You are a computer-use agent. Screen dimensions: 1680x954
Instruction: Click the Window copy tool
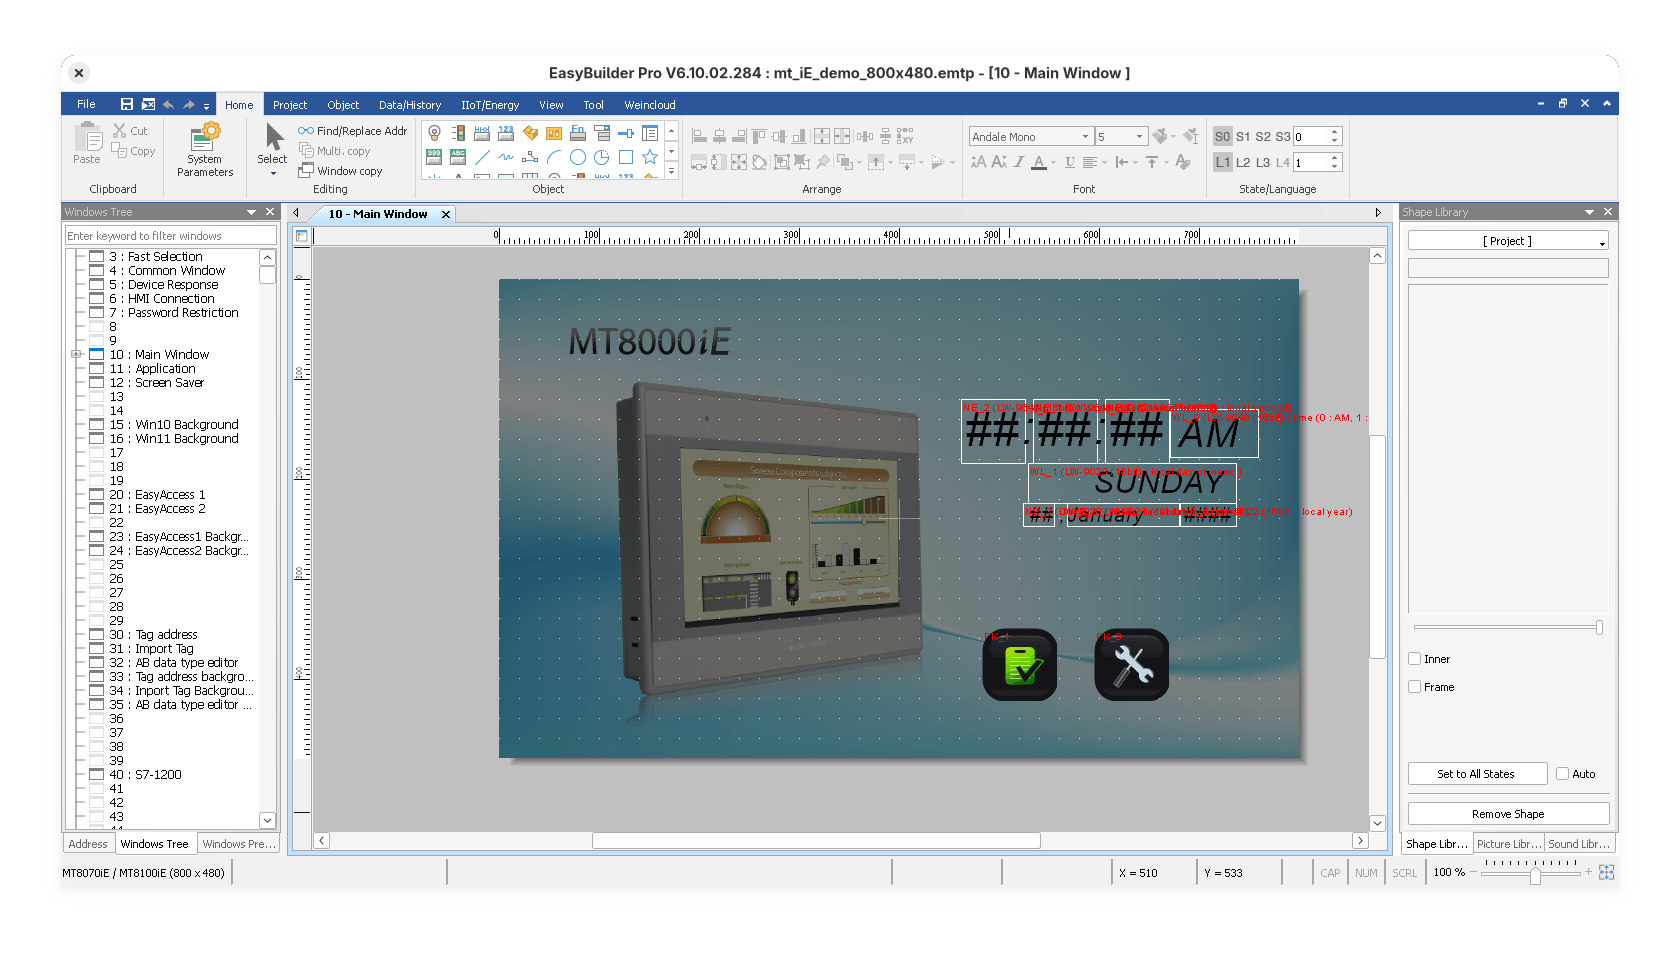(340, 171)
